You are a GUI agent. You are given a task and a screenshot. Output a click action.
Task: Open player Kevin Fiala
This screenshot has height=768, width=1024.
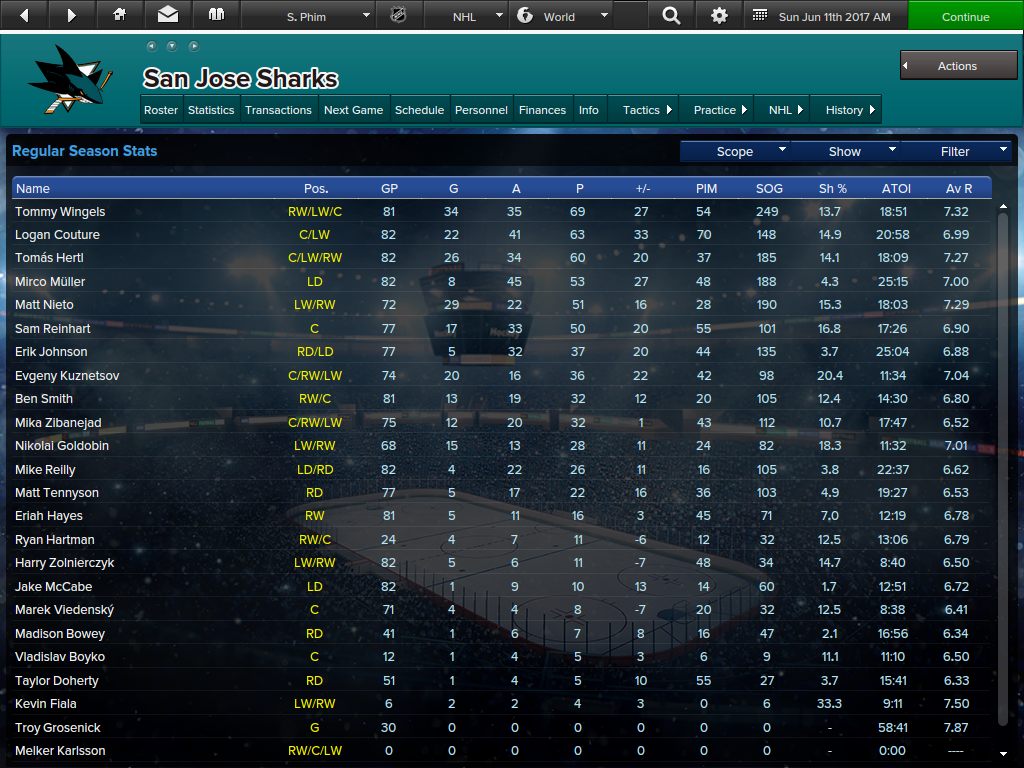pyautogui.click(x=46, y=703)
